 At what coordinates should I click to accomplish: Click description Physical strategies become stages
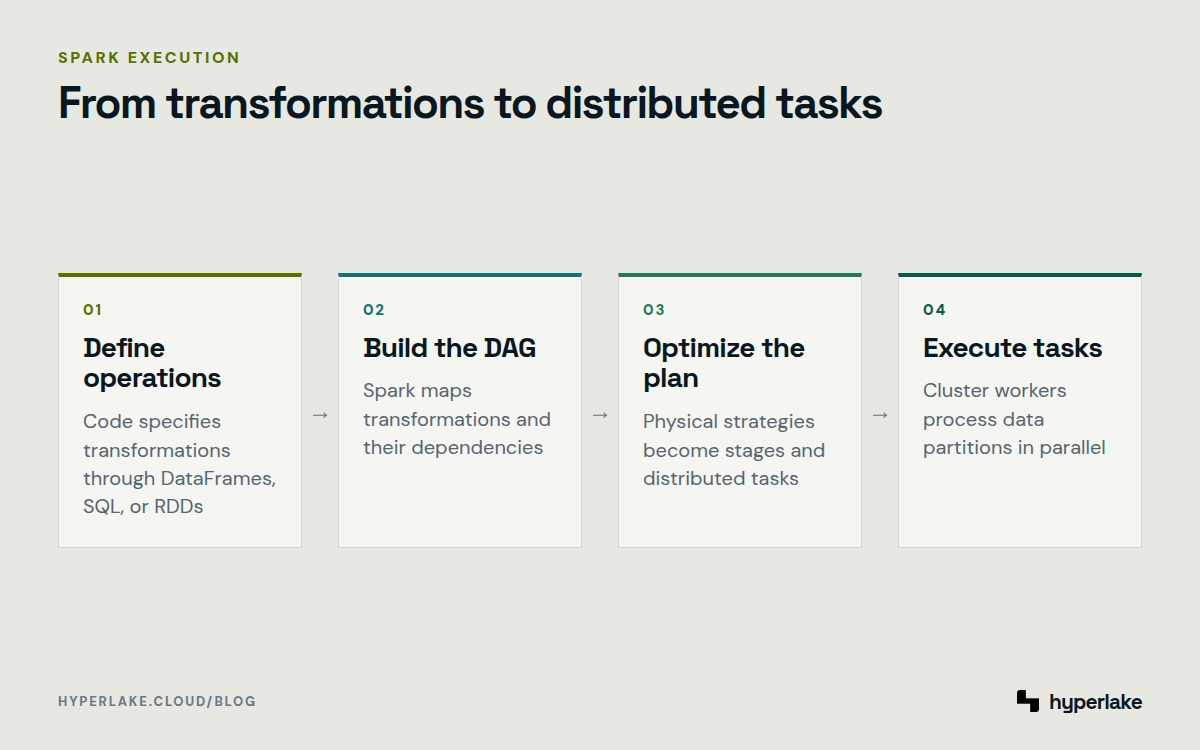[x=734, y=450]
